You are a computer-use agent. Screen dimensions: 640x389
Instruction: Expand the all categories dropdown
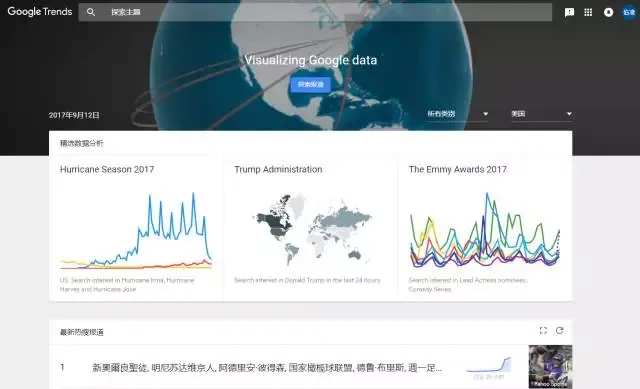coord(458,114)
